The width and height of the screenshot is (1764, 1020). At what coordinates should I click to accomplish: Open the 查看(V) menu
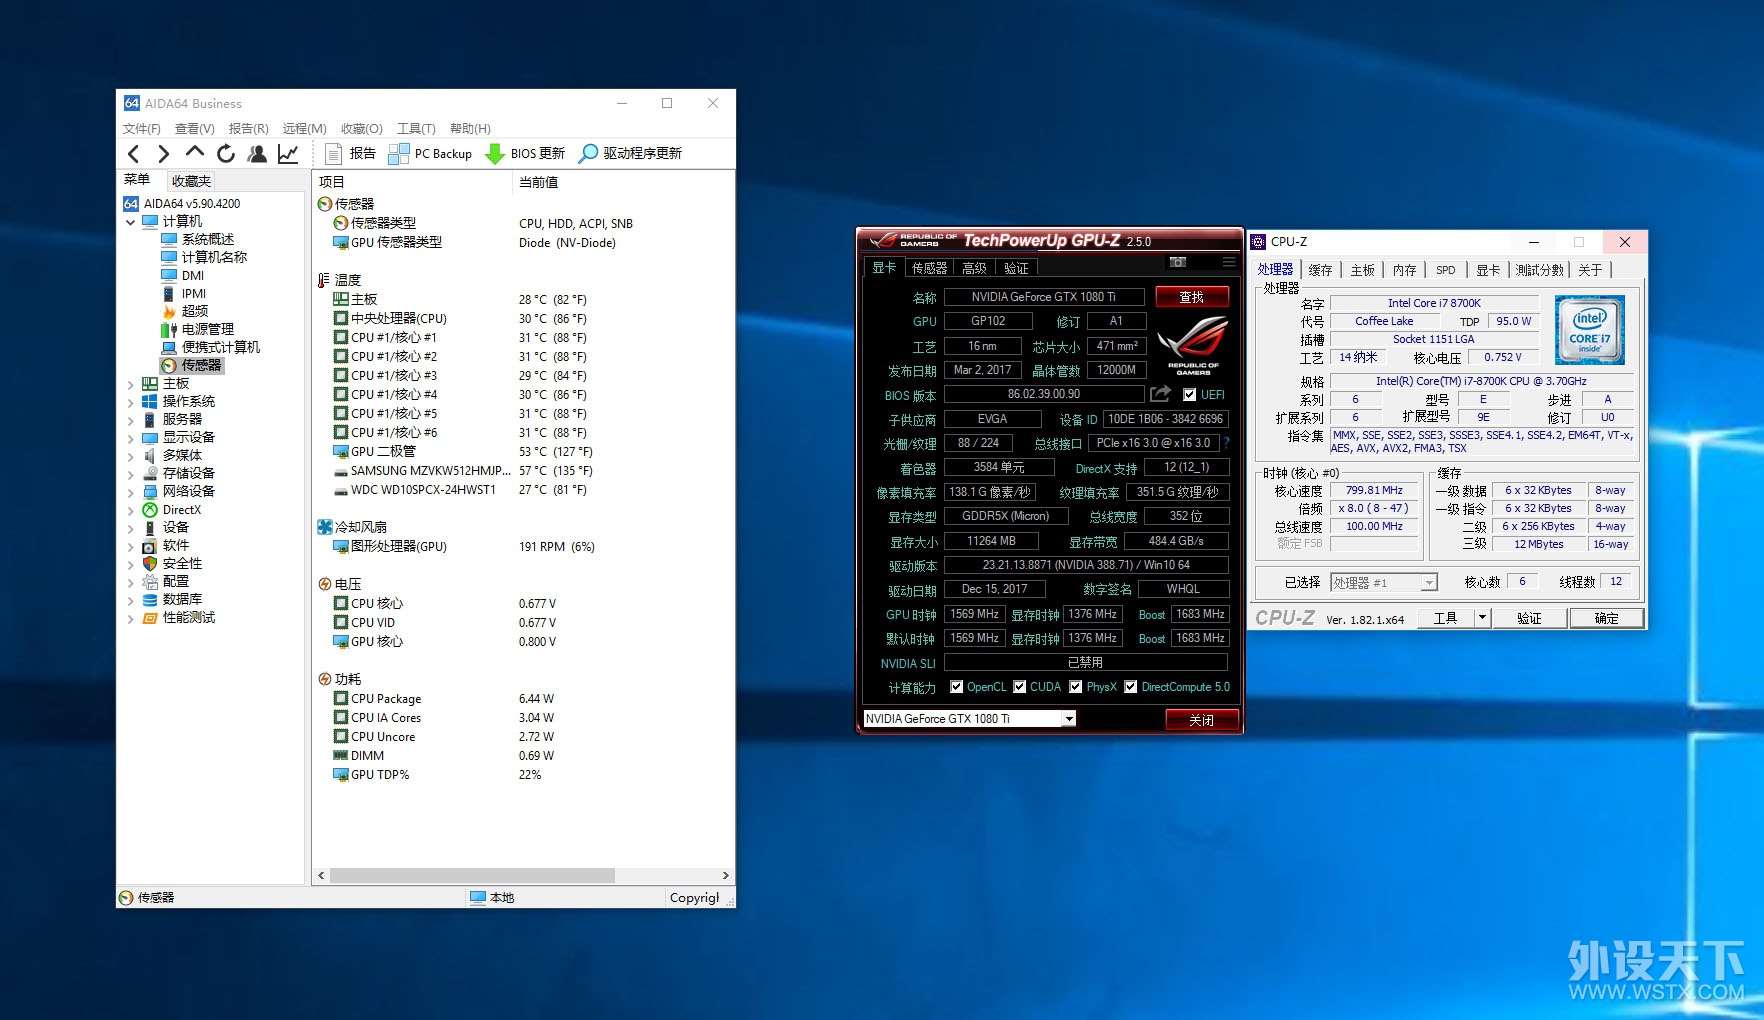(194, 129)
